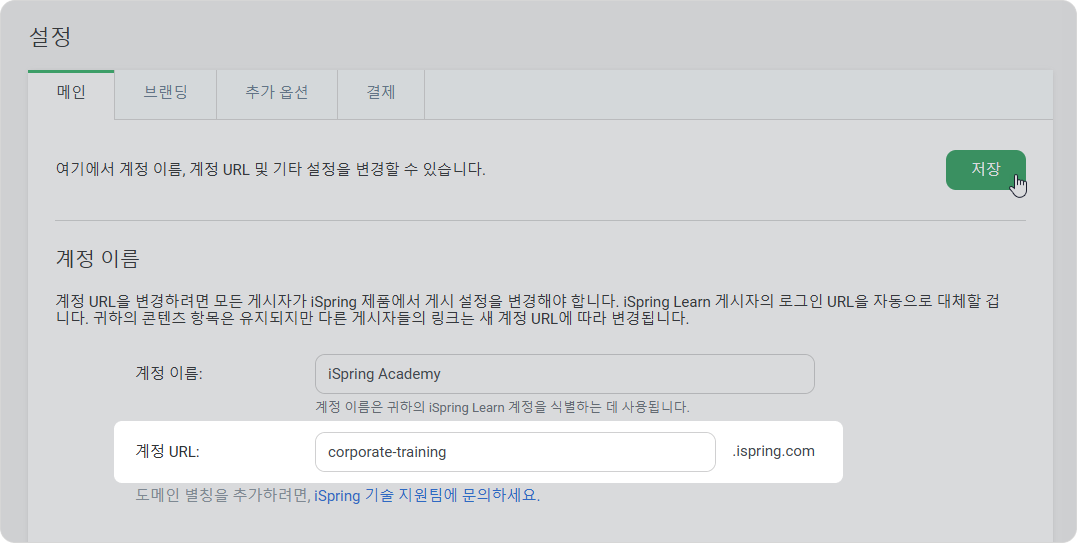Click the hint text under the 계정 이름 field
Viewport: 1077px width, 543px height.
[x=502, y=407]
